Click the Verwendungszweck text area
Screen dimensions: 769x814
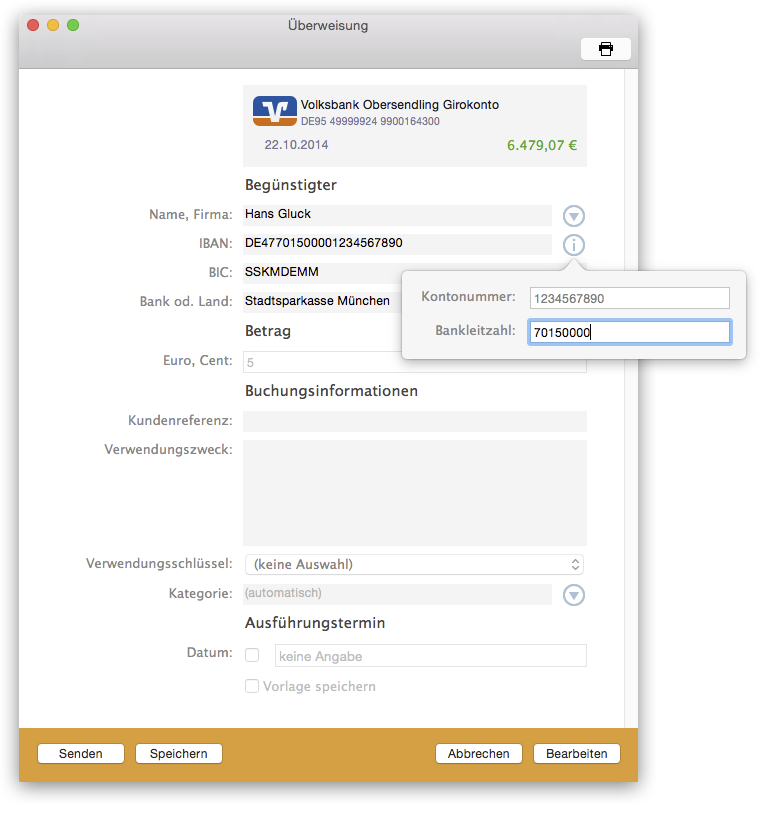point(414,492)
